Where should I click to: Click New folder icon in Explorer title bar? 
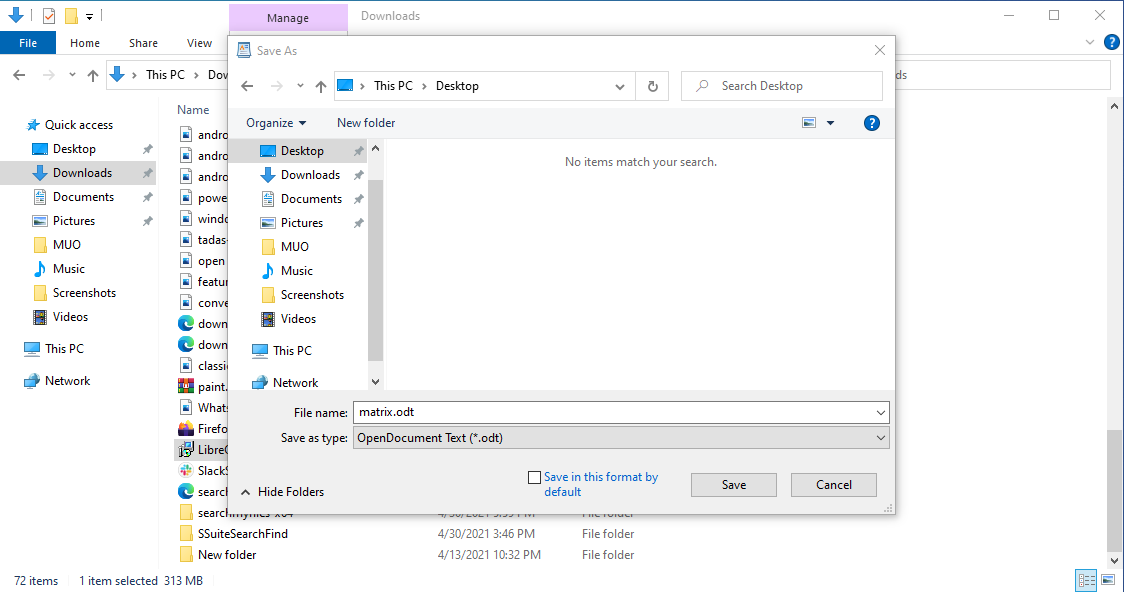(71, 16)
